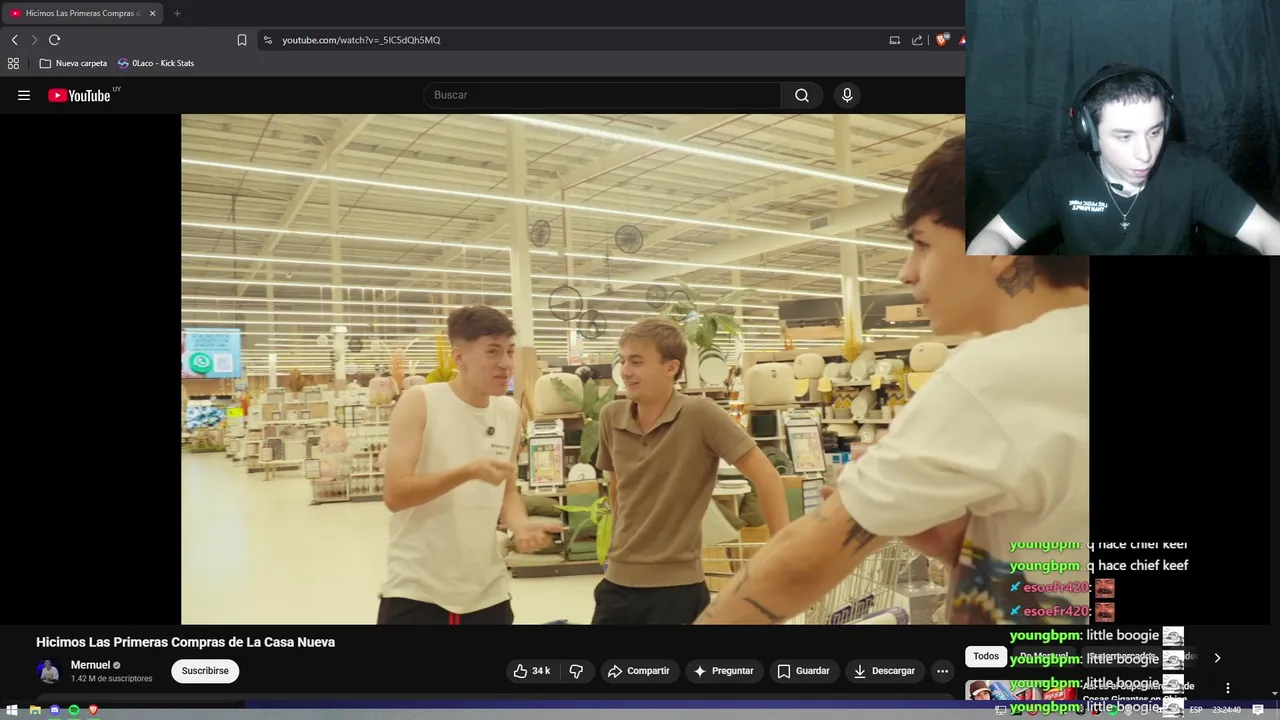Open the Brave Shields lion icon
Viewport: 1280px width, 720px height.
(941, 40)
